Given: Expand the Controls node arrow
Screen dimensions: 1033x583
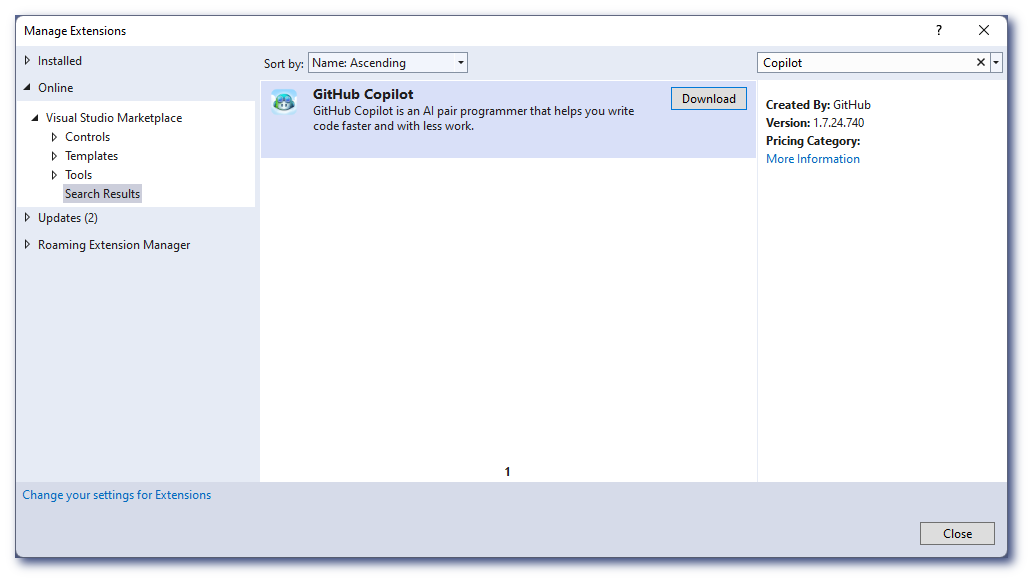Looking at the screenshot, I should coord(54,137).
